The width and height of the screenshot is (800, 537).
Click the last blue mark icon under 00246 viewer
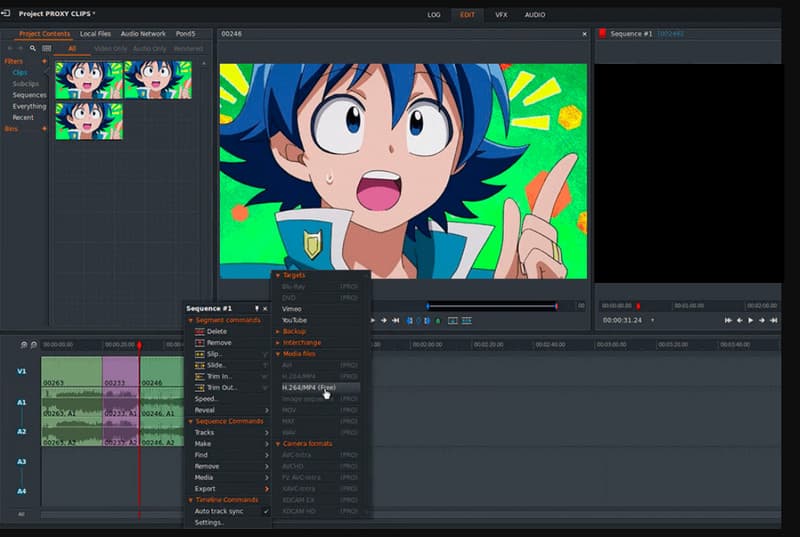pos(427,320)
